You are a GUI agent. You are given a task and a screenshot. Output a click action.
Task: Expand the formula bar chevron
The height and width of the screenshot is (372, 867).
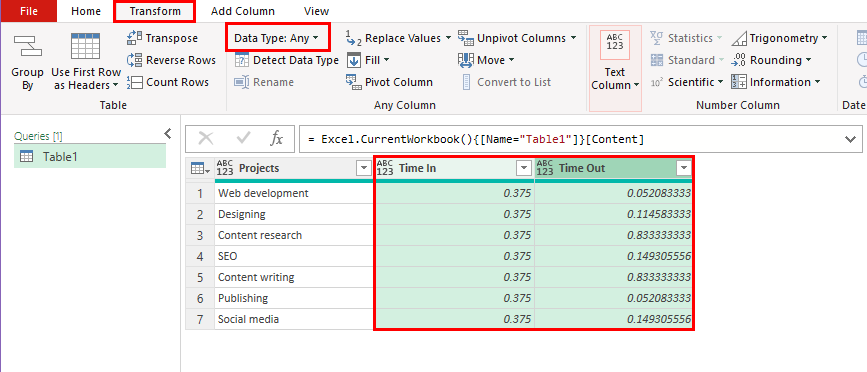(x=850, y=139)
